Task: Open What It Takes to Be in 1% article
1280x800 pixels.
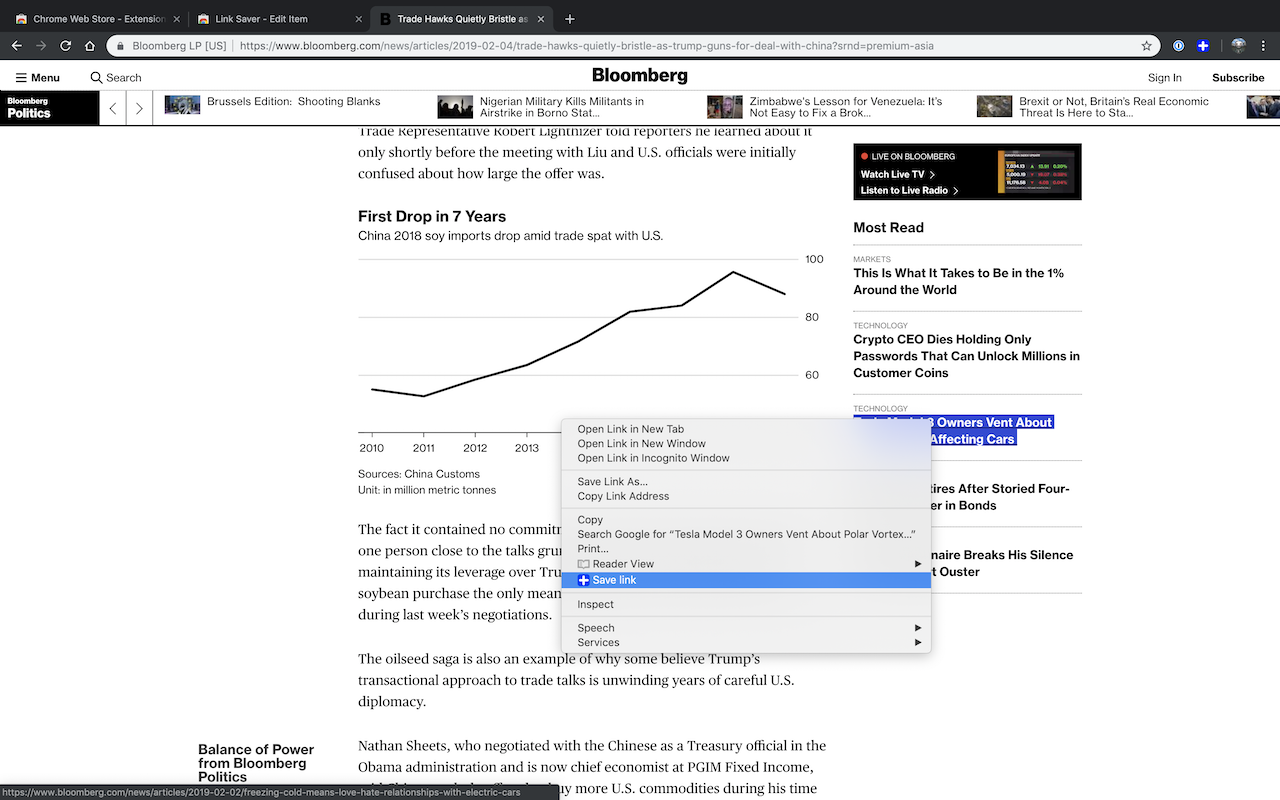Action: (x=958, y=281)
